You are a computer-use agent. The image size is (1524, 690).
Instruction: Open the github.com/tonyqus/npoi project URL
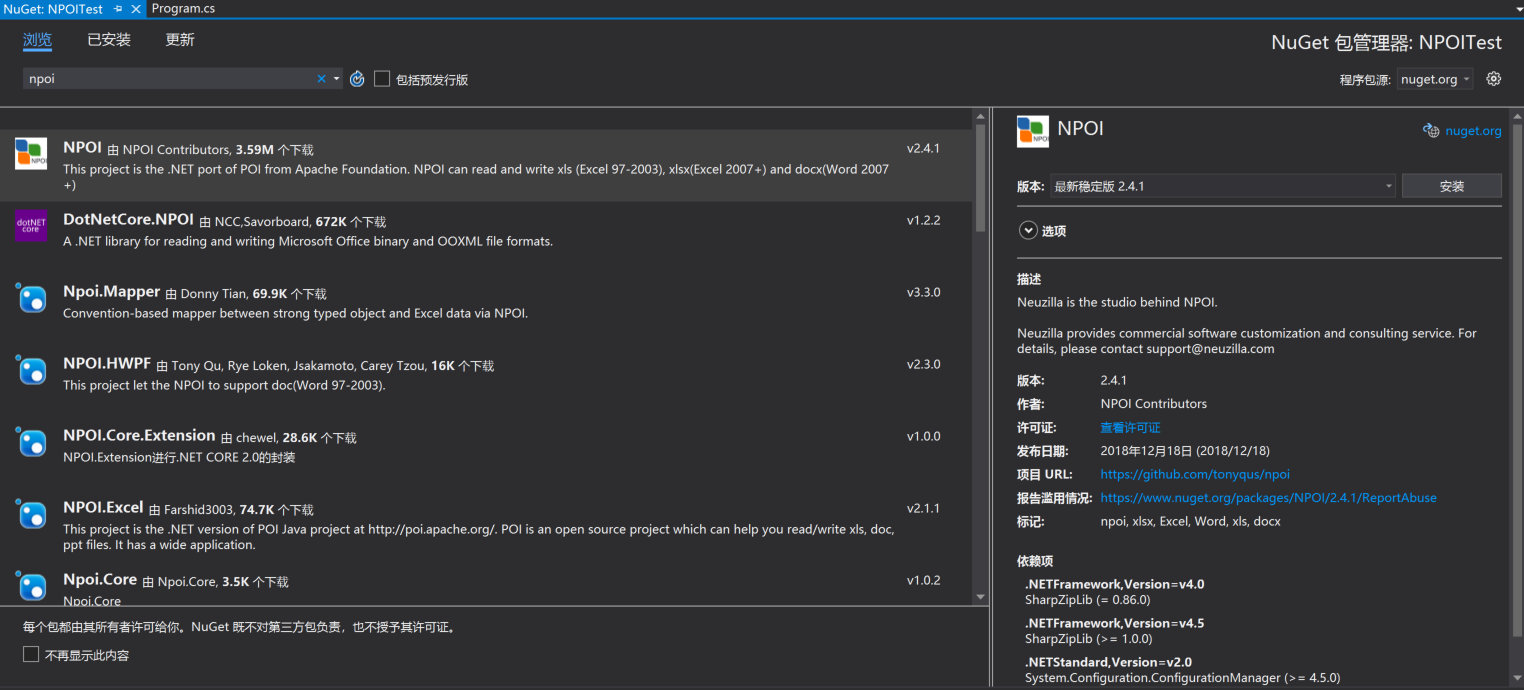(1195, 474)
